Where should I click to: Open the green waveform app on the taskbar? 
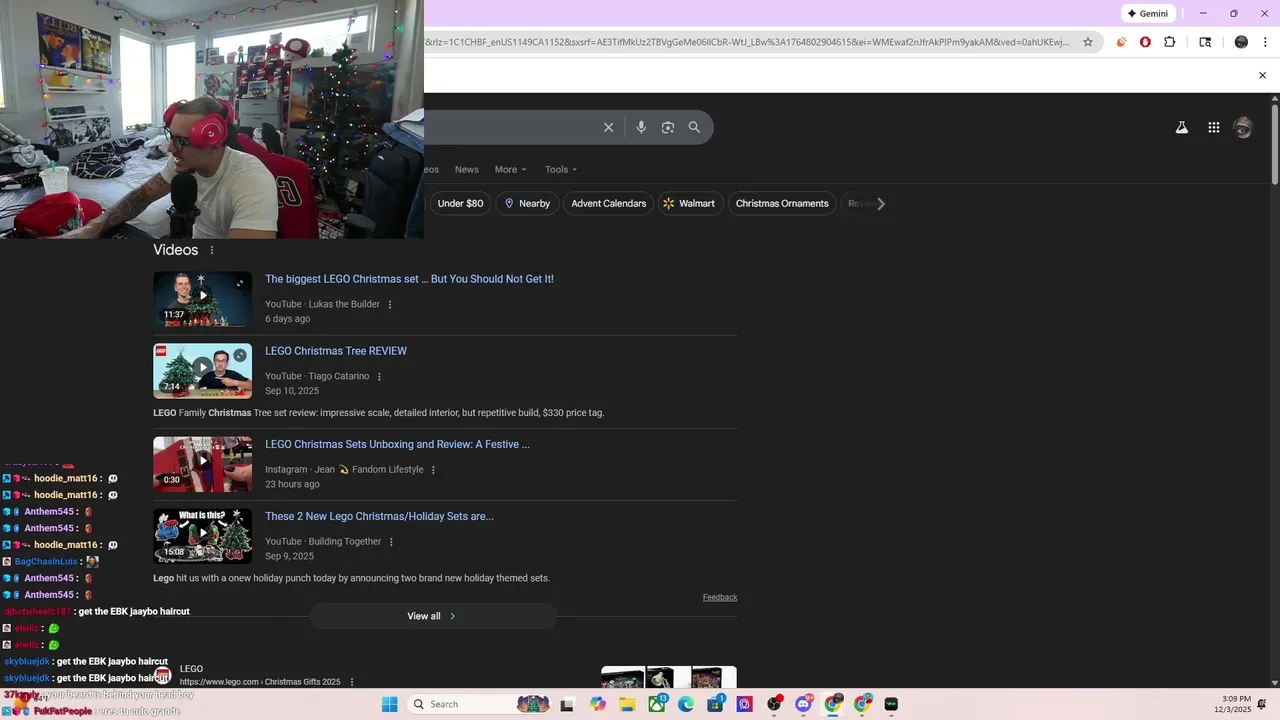[891, 704]
